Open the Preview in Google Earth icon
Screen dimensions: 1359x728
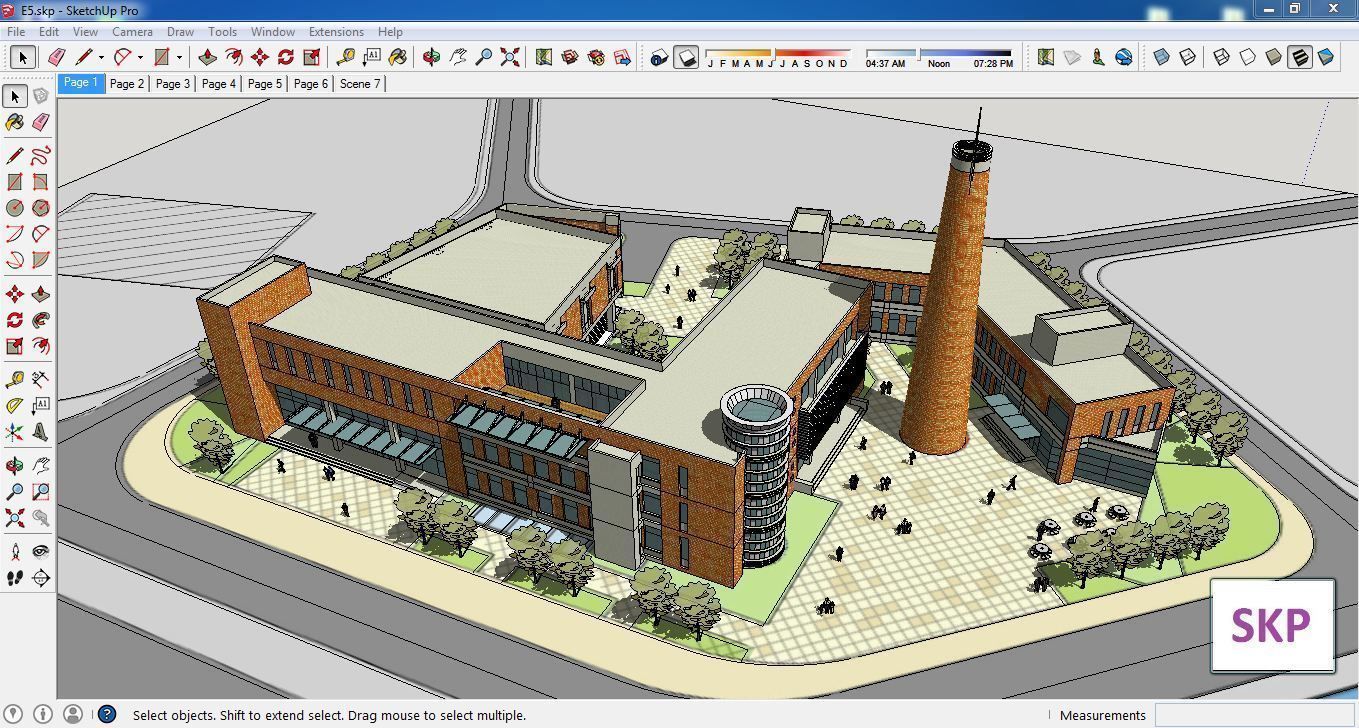1124,57
